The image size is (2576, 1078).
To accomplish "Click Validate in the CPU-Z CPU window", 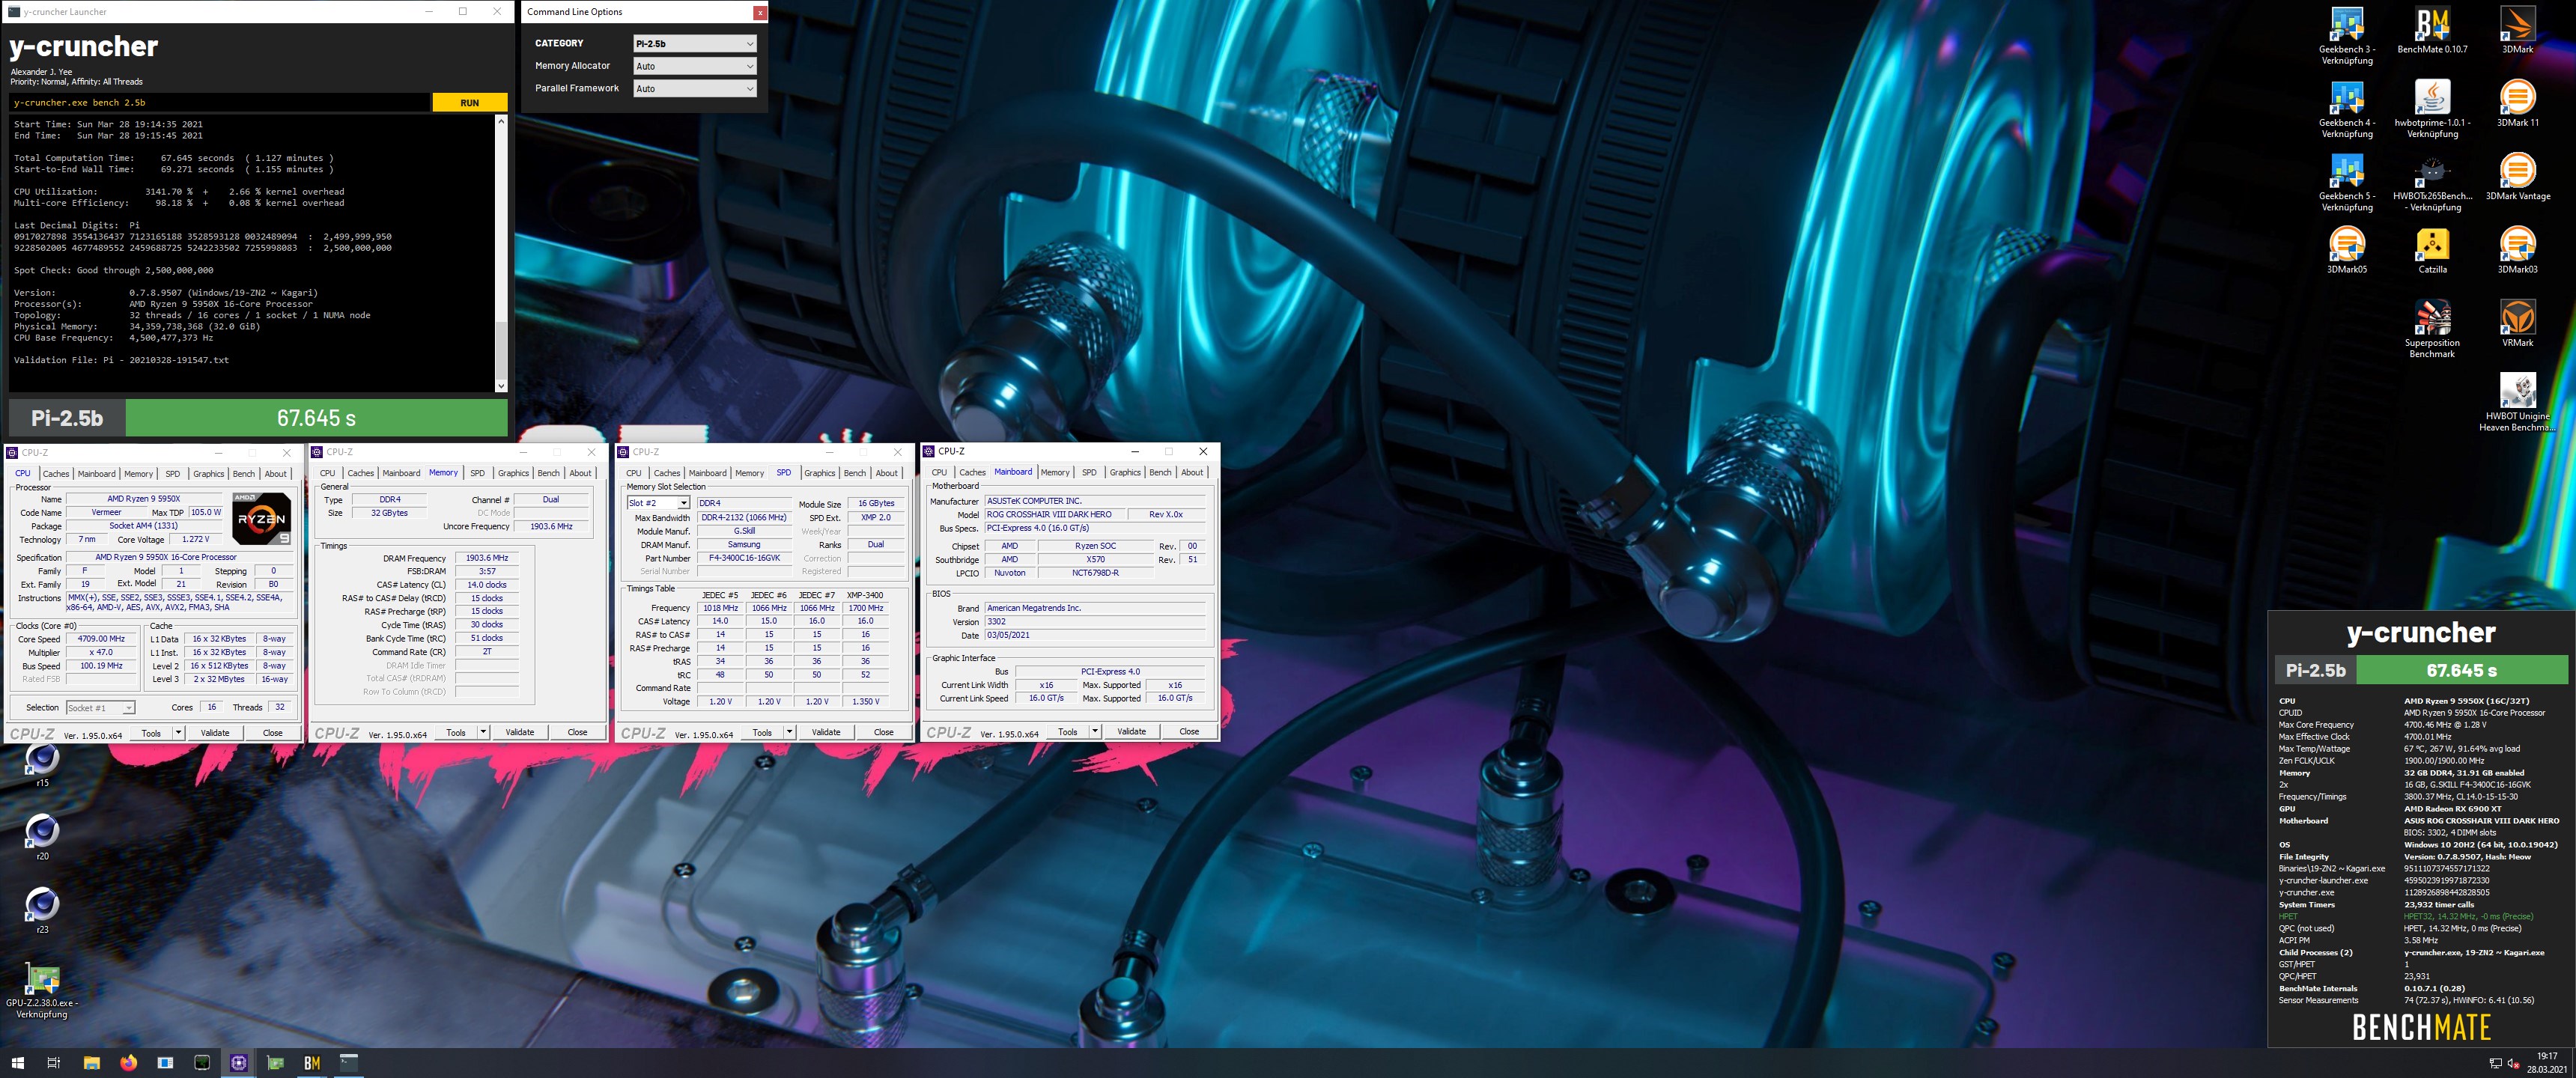I will pyautogui.click(x=215, y=733).
